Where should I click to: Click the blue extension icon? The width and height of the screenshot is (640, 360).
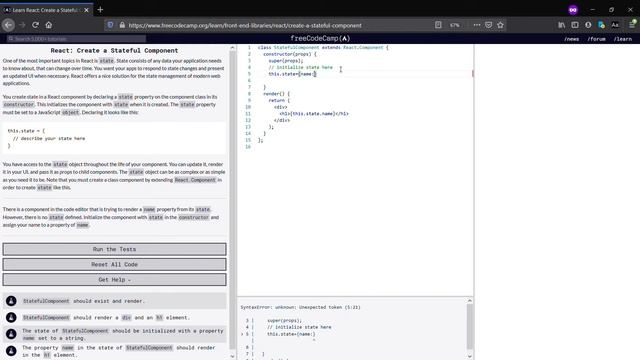point(601,25)
